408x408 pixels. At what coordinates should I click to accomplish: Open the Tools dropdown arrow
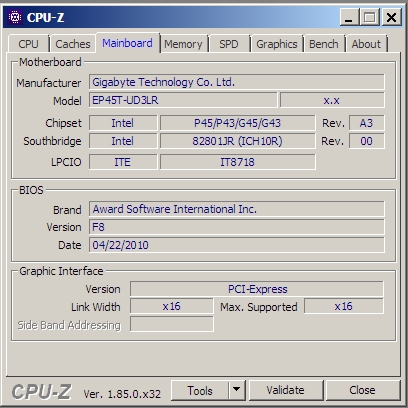[237, 390]
